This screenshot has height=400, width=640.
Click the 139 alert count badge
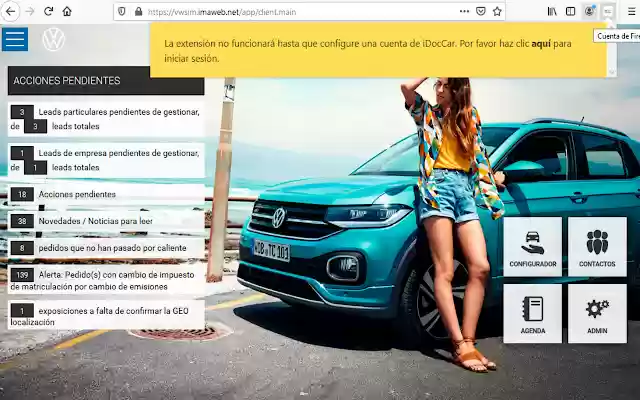[x=22, y=275]
